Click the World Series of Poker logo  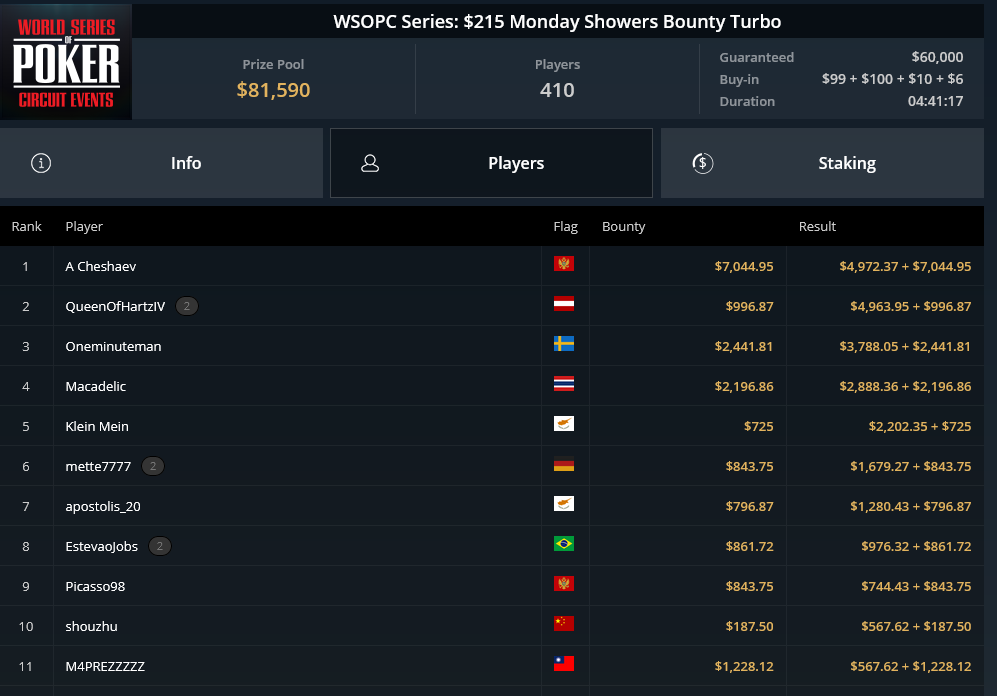click(66, 62)
